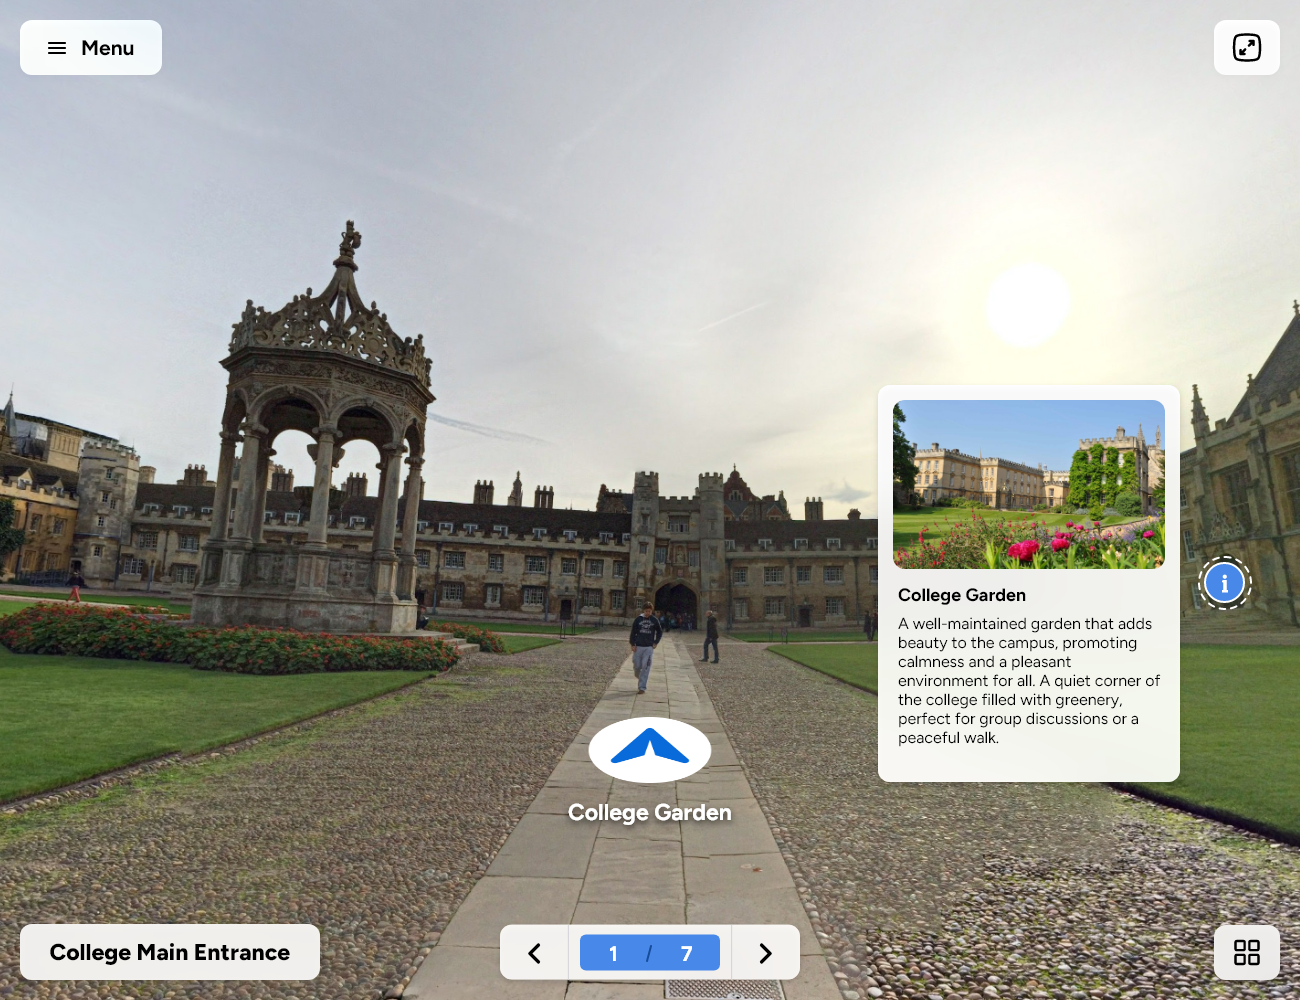The height and width of the screenshot is (1000, 1300).
Task: Click the scene counter showing 1 of 7
Action: click(x=649, y=952)
